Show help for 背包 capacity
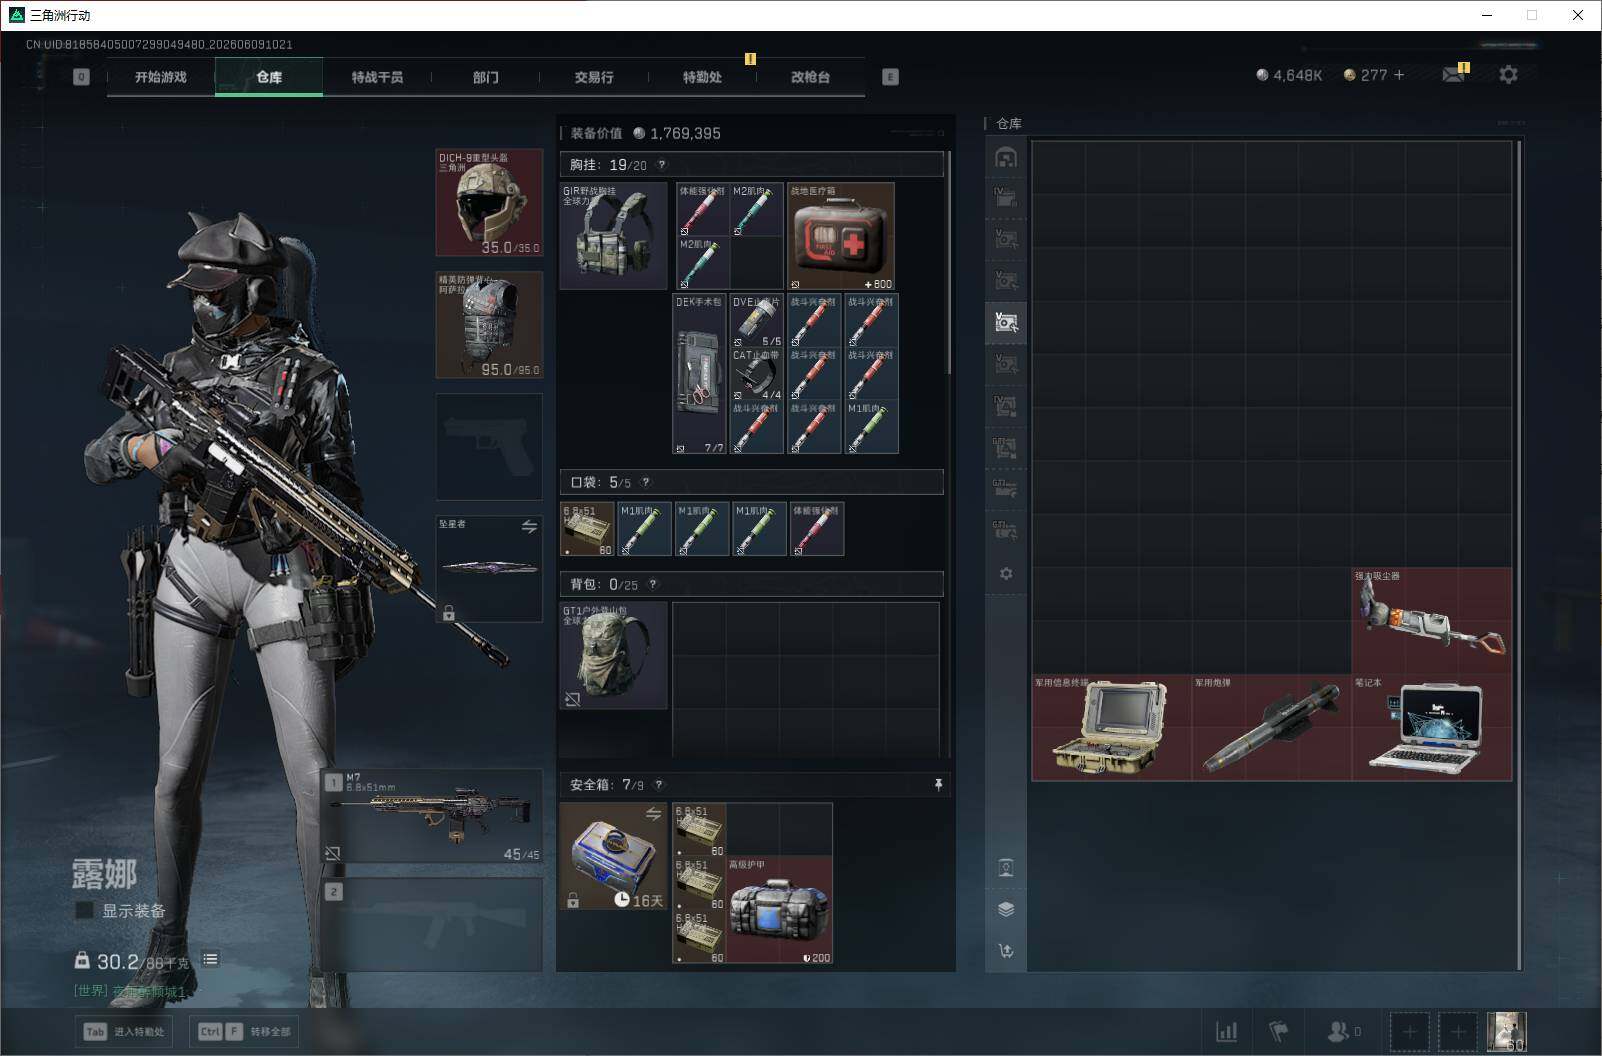 tap(653, 584)
